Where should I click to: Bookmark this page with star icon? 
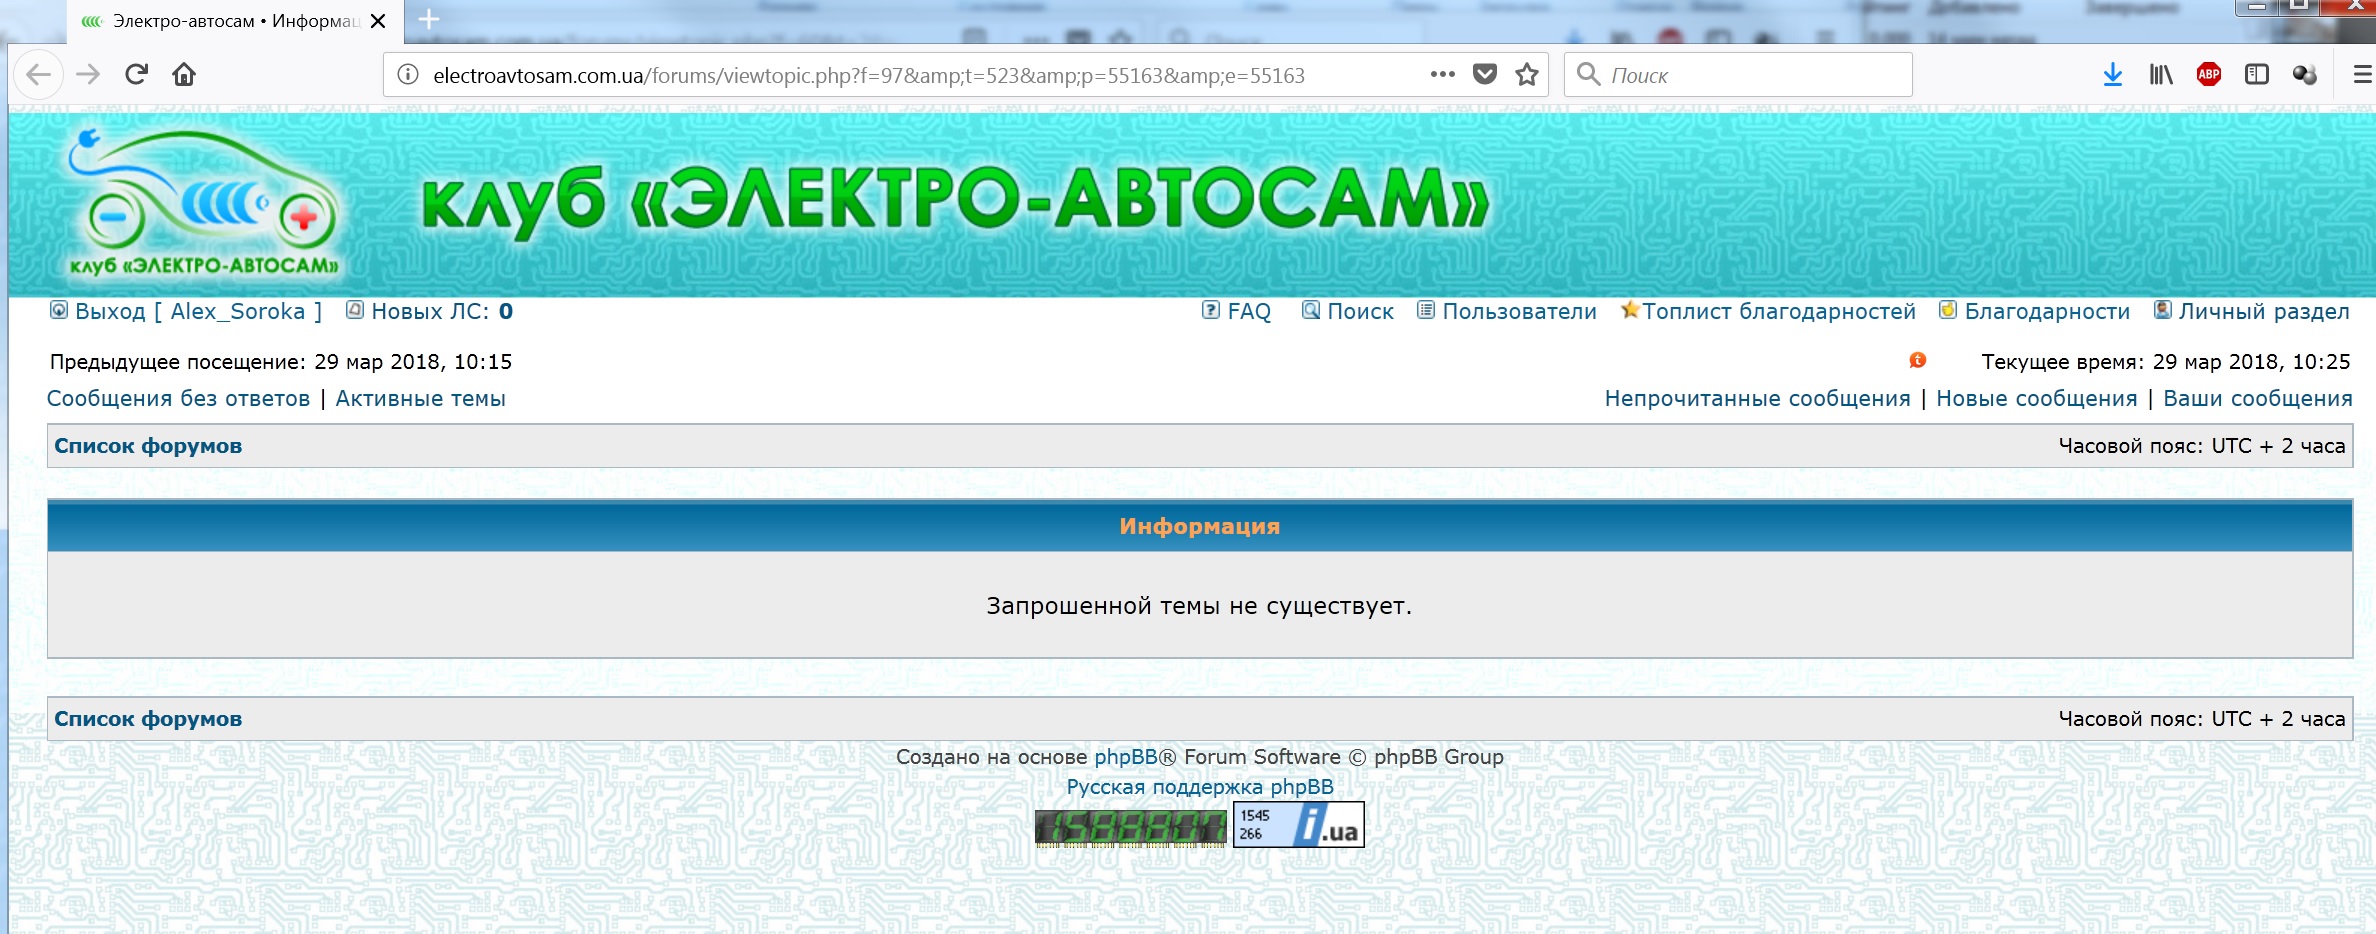point(1526,75)
